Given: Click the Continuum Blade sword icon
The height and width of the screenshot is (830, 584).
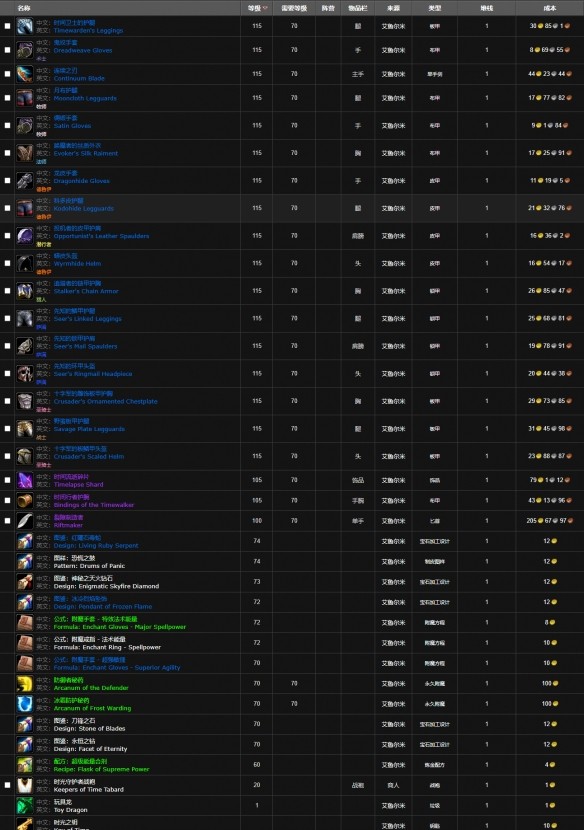Looking at the screenshot, I should (x=24, y=74).
